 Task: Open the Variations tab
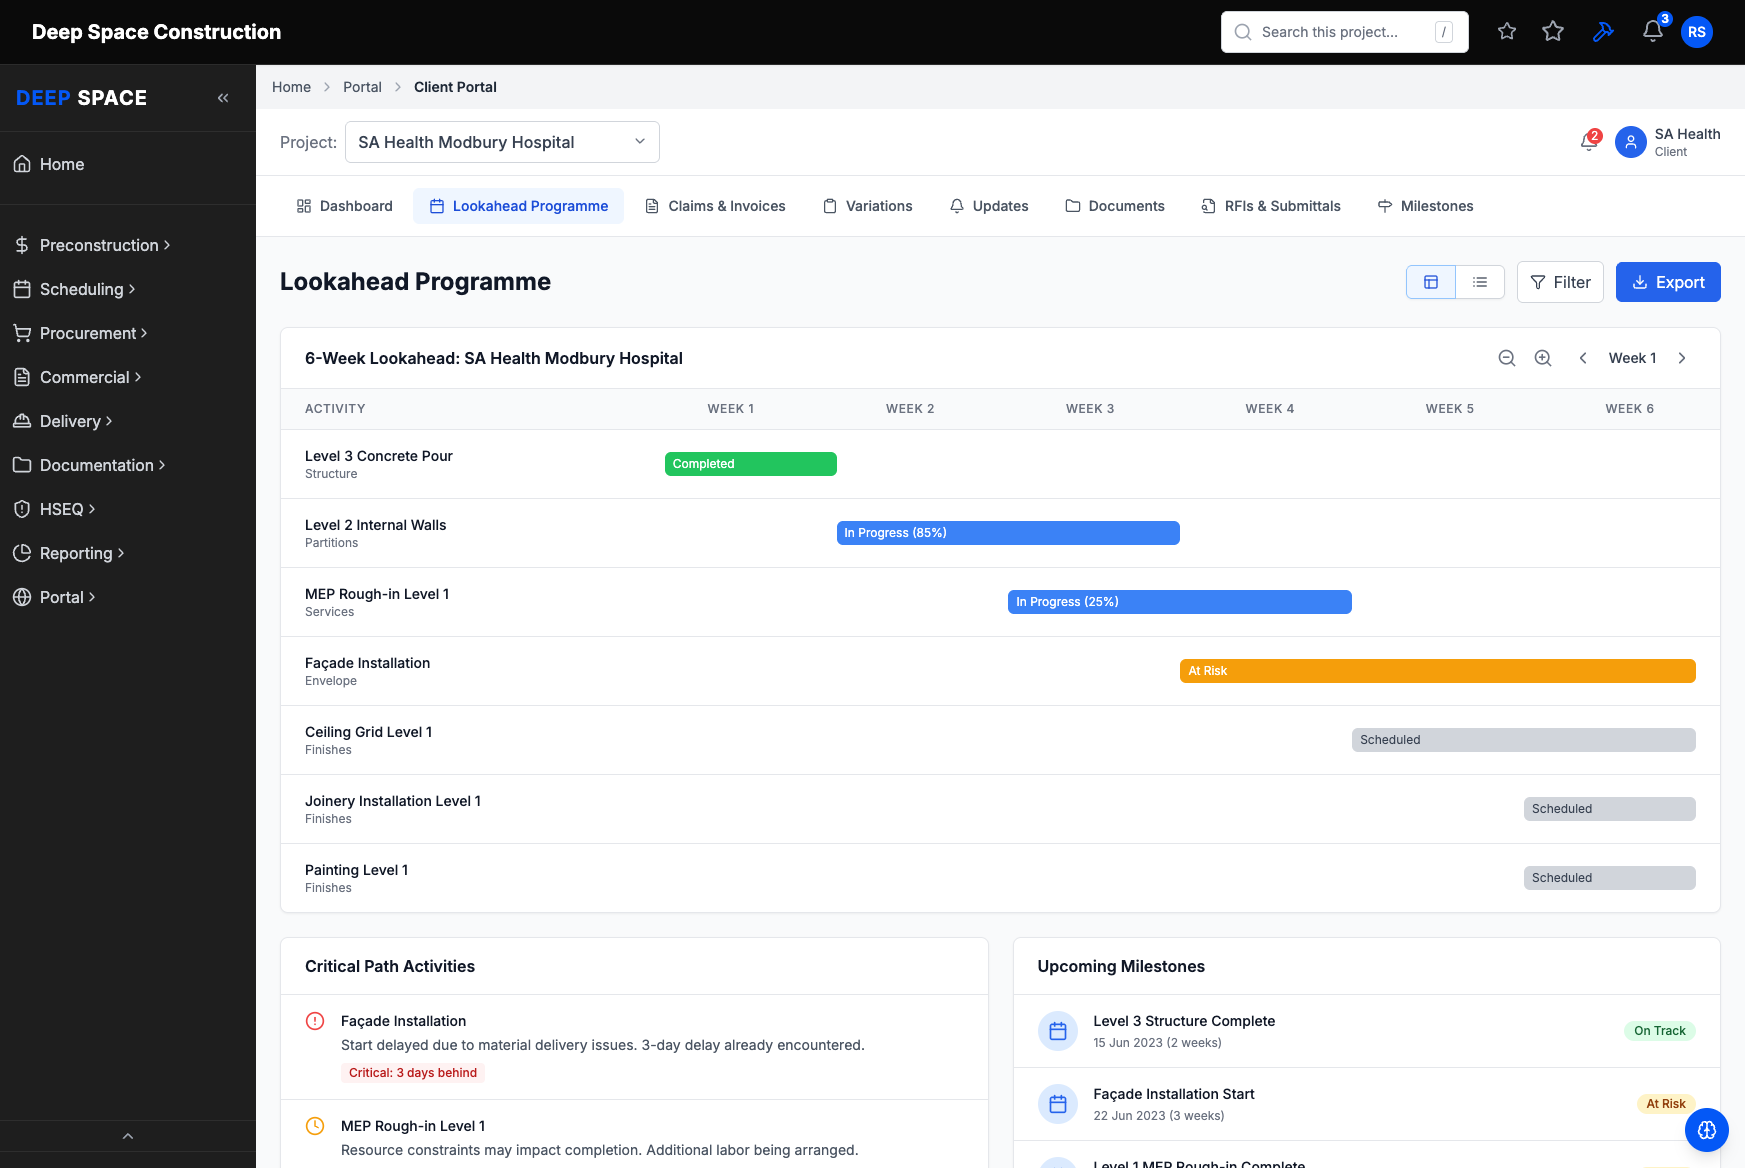pyautogui.click(x=867, y=206)
